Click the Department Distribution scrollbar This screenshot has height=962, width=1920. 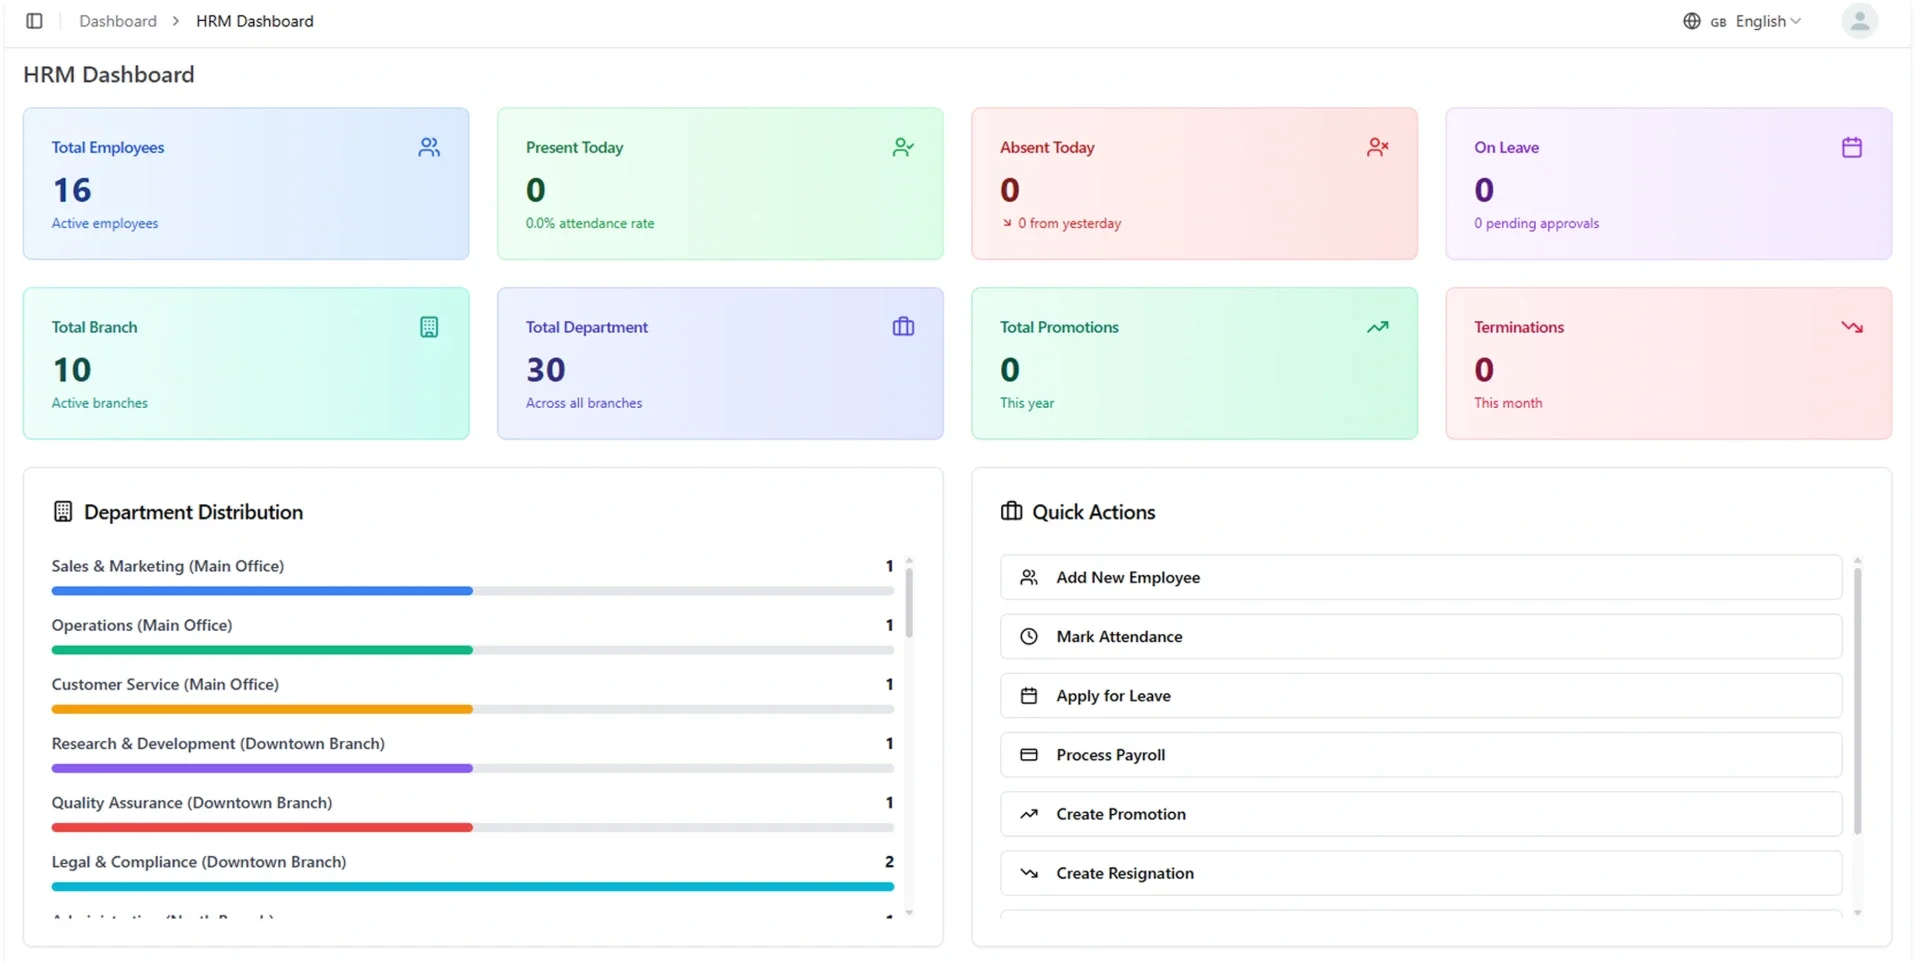tap(909, 602)
